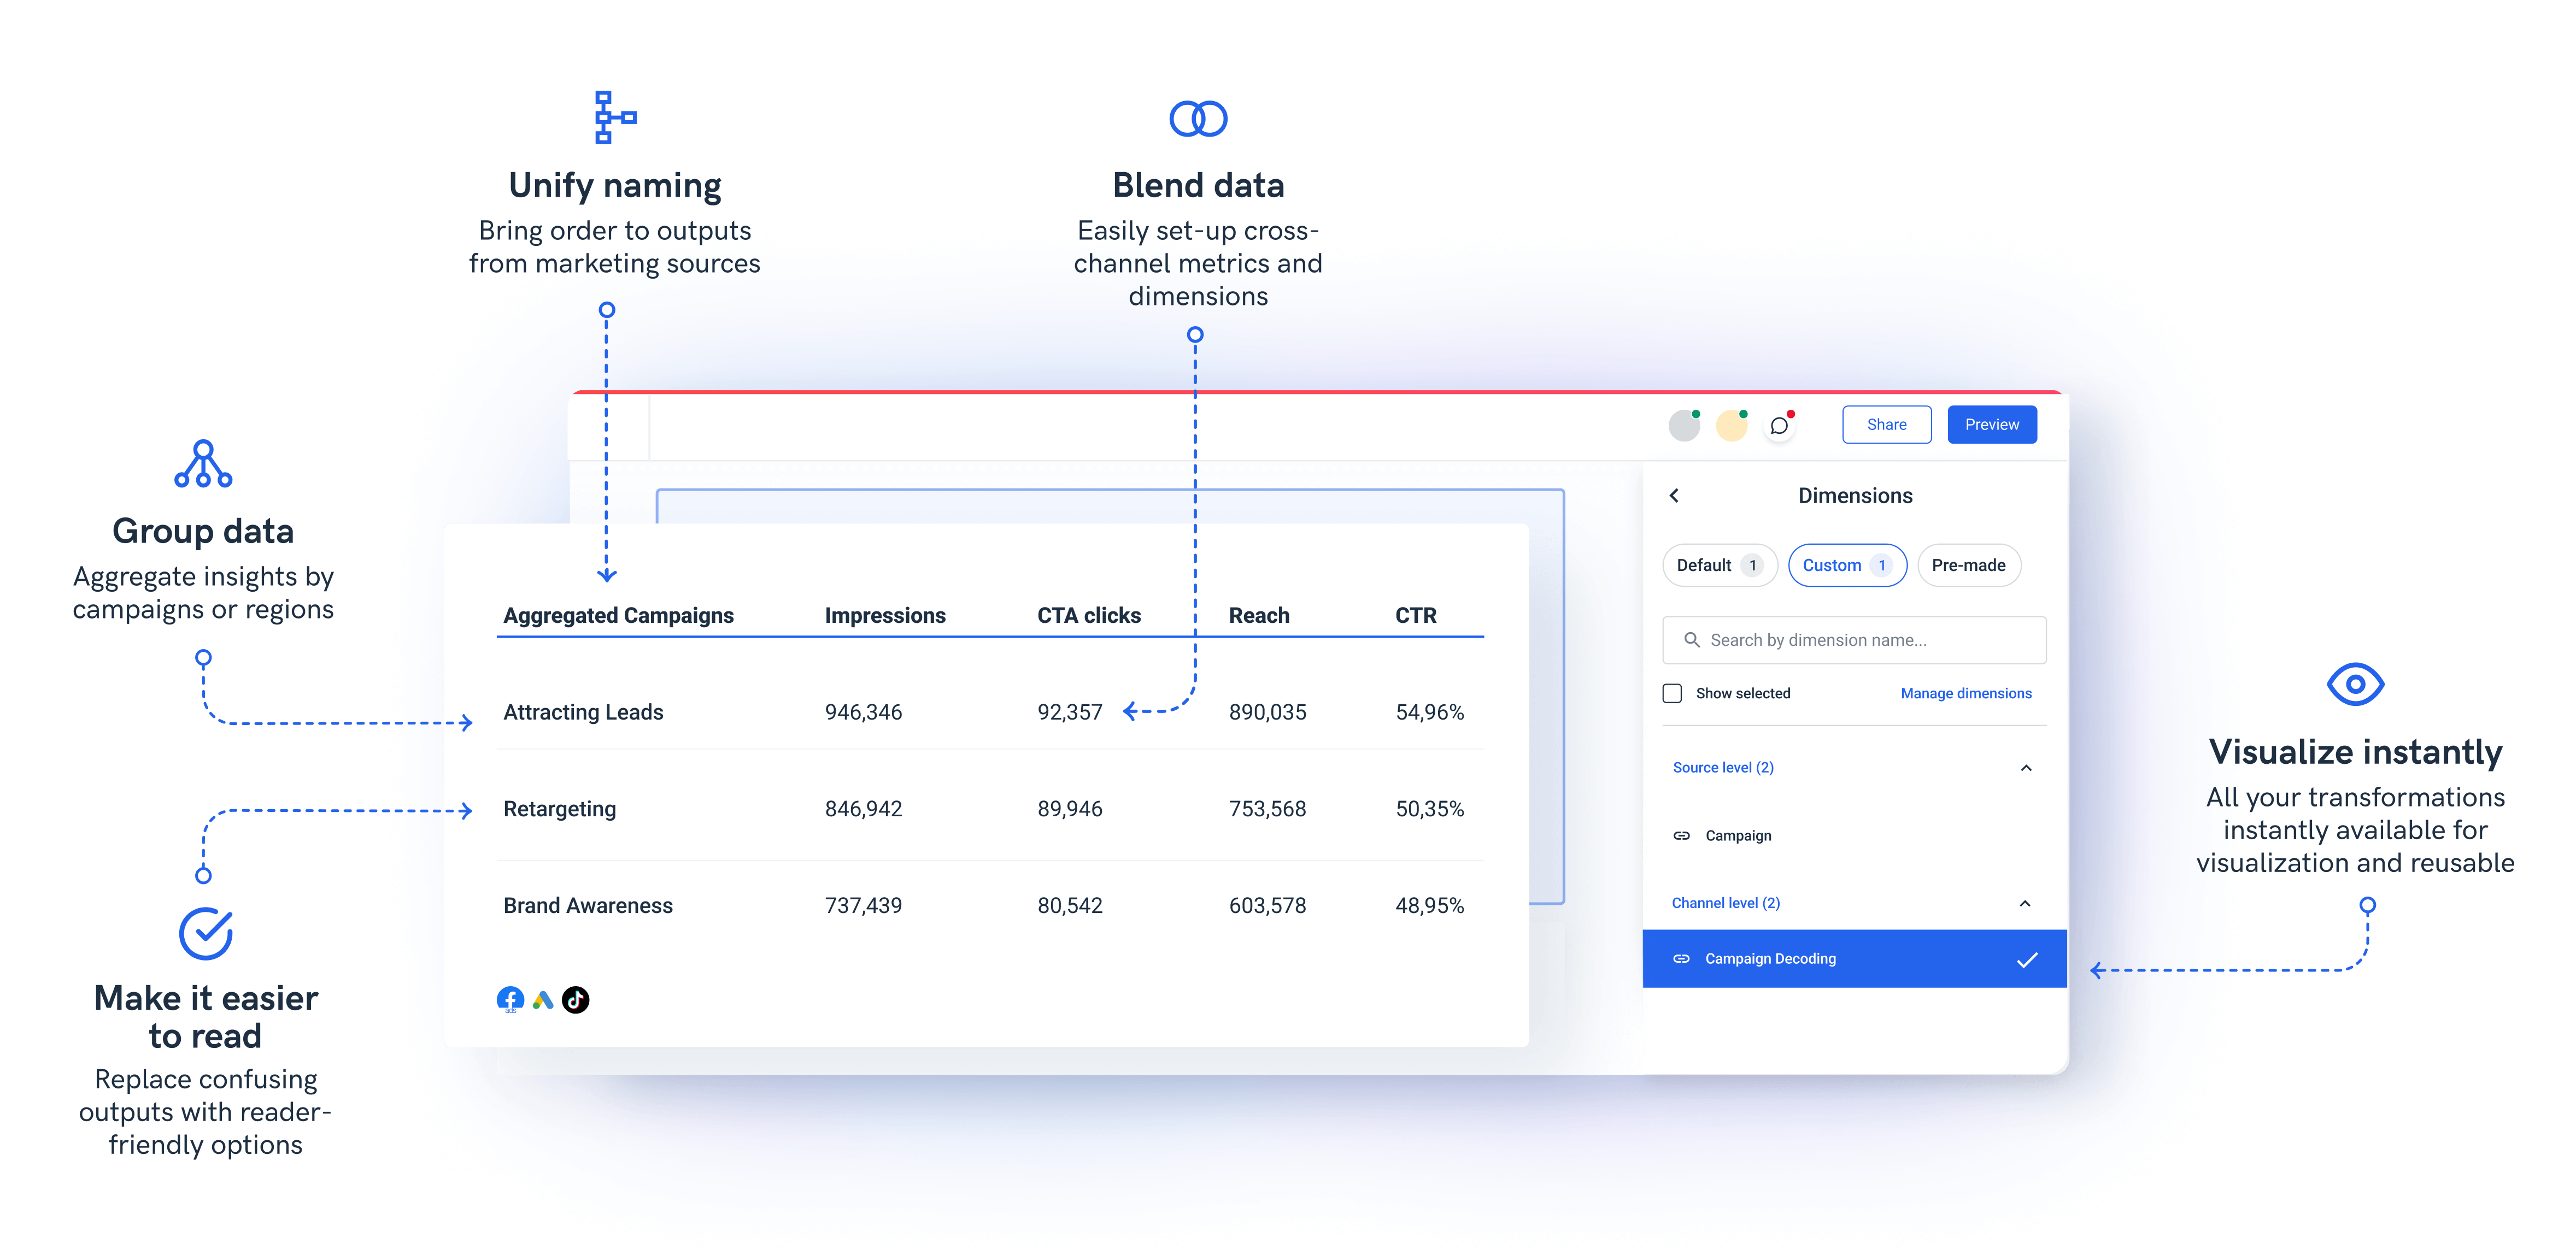This screenshot has height=1249, width=2576.
Task: Click the Google Ads source icon
Action: point(543,999)
